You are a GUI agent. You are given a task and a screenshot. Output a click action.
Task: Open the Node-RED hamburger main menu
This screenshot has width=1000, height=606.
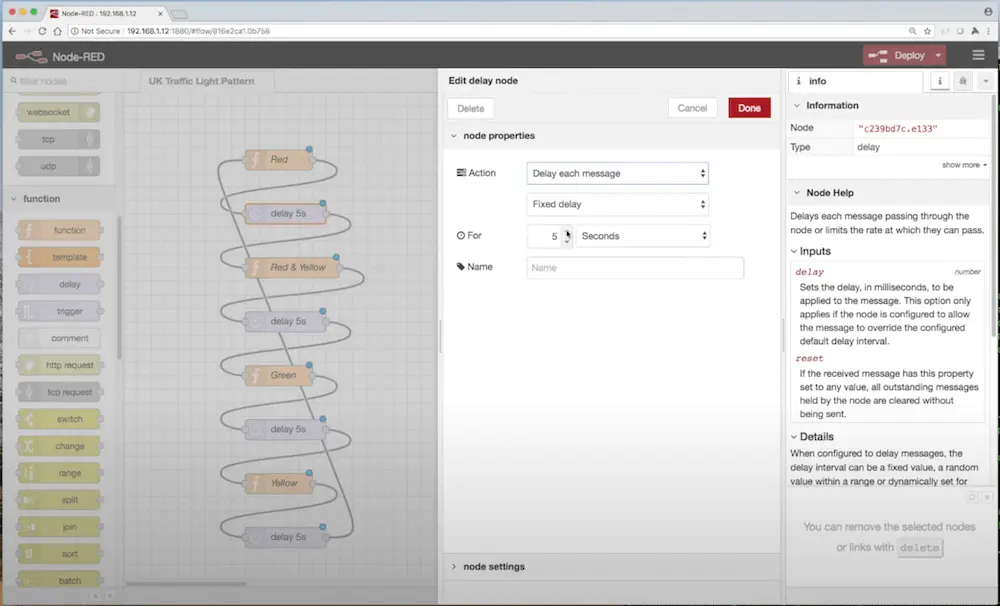coord(978,55)
